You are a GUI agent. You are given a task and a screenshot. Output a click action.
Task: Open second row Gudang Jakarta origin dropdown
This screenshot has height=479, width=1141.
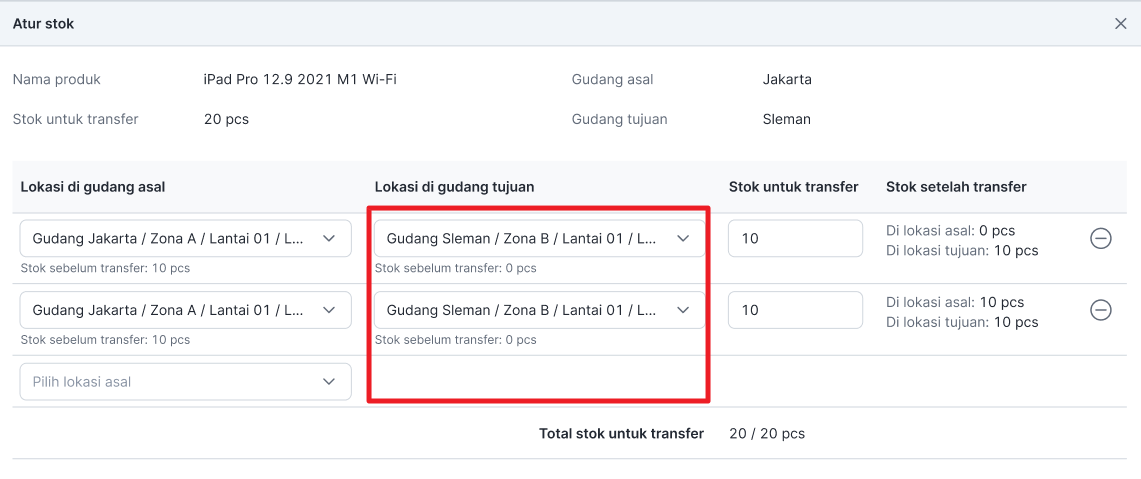click(186, 309)
